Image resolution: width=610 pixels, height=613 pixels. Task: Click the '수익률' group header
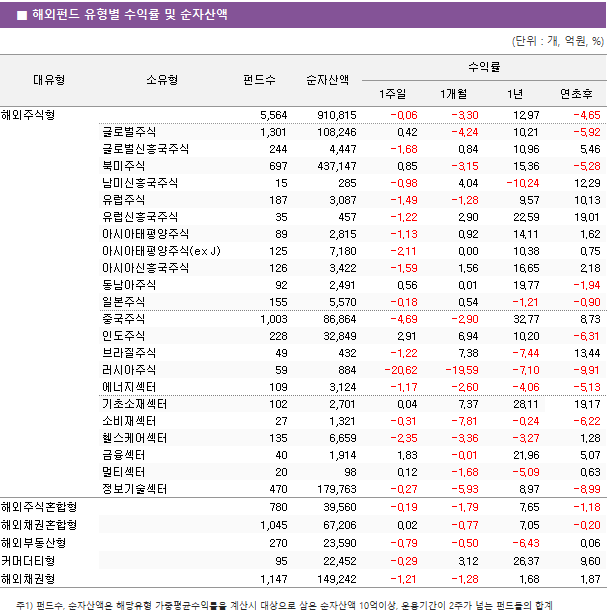pos(484,67)
